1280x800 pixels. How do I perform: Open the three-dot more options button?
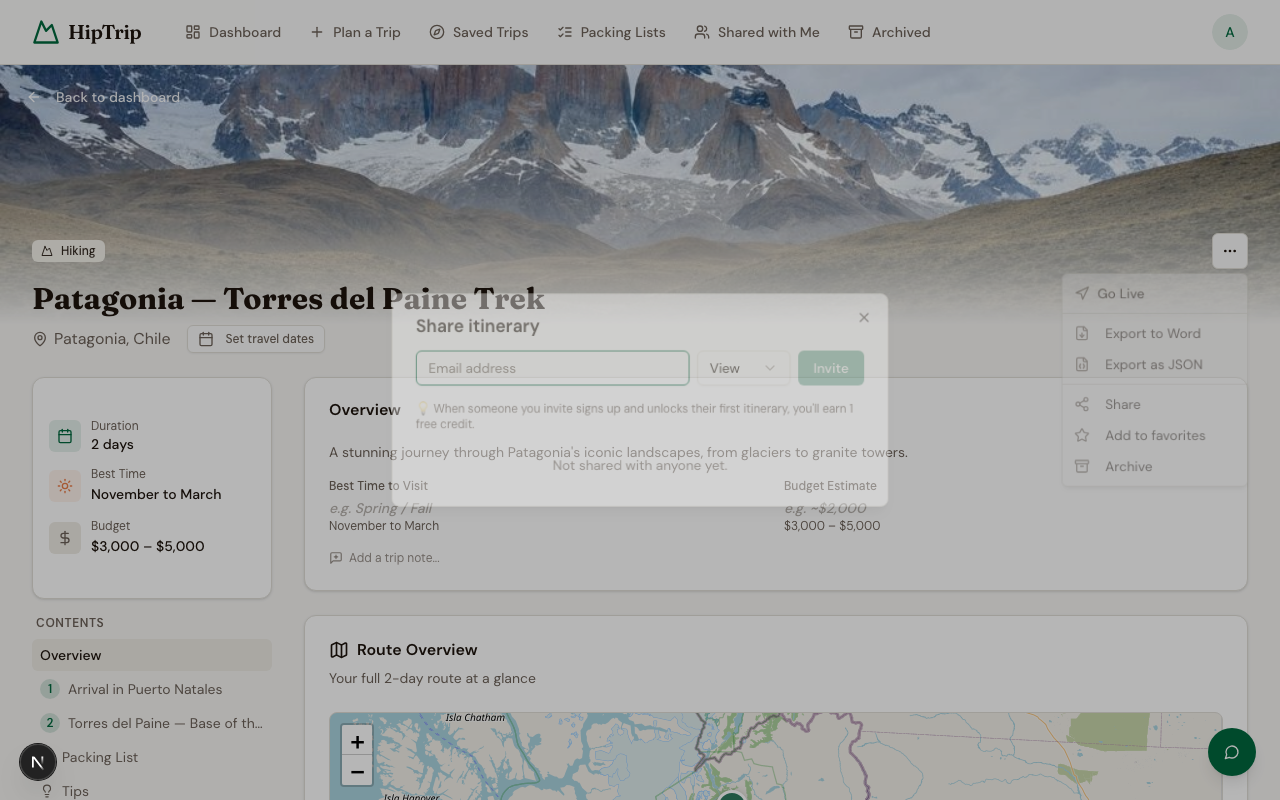pos(1230,251)
